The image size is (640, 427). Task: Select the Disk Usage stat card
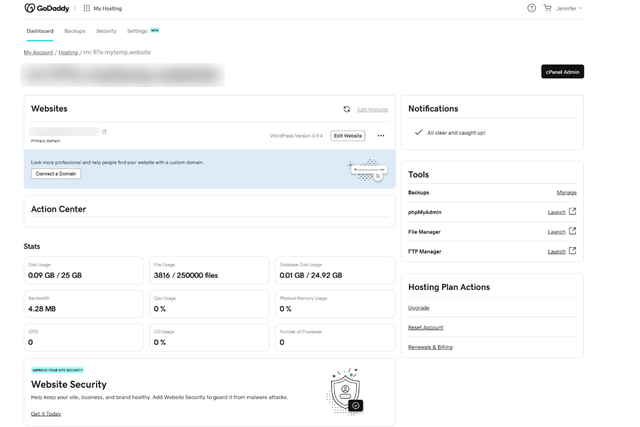tap(84, 270)
